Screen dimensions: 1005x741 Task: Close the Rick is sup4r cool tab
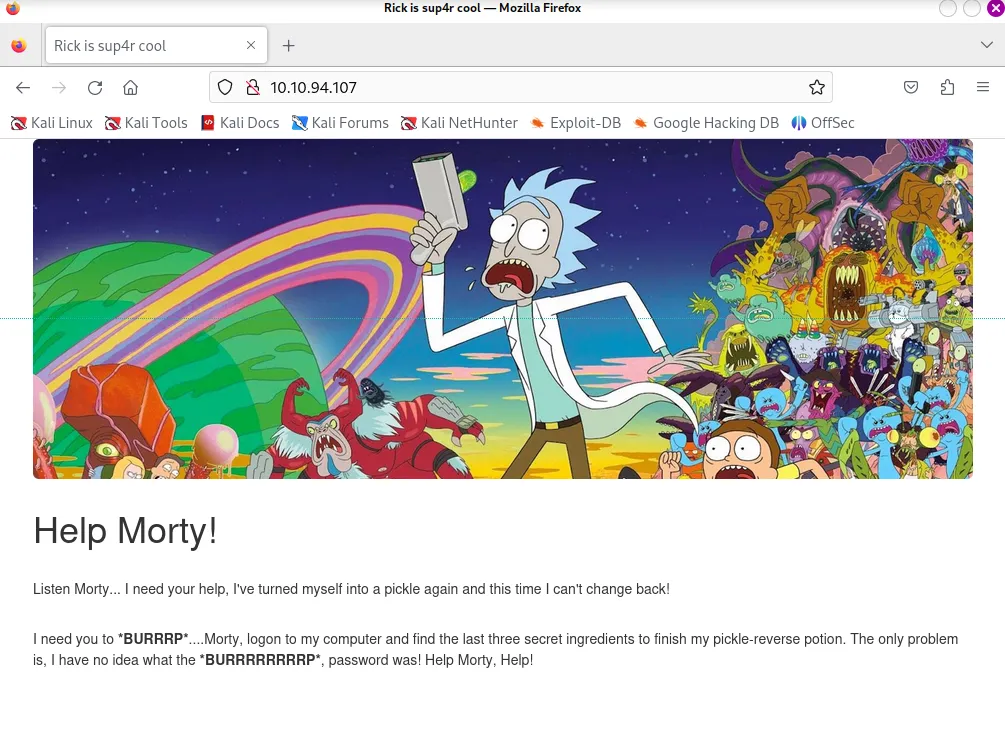251,45
